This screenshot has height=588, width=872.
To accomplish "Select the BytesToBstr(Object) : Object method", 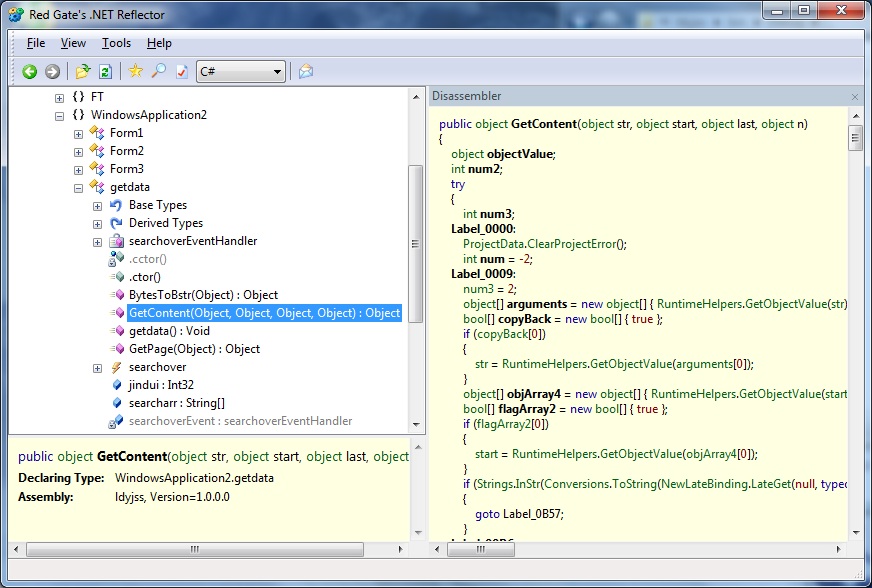I will point(203,295).
